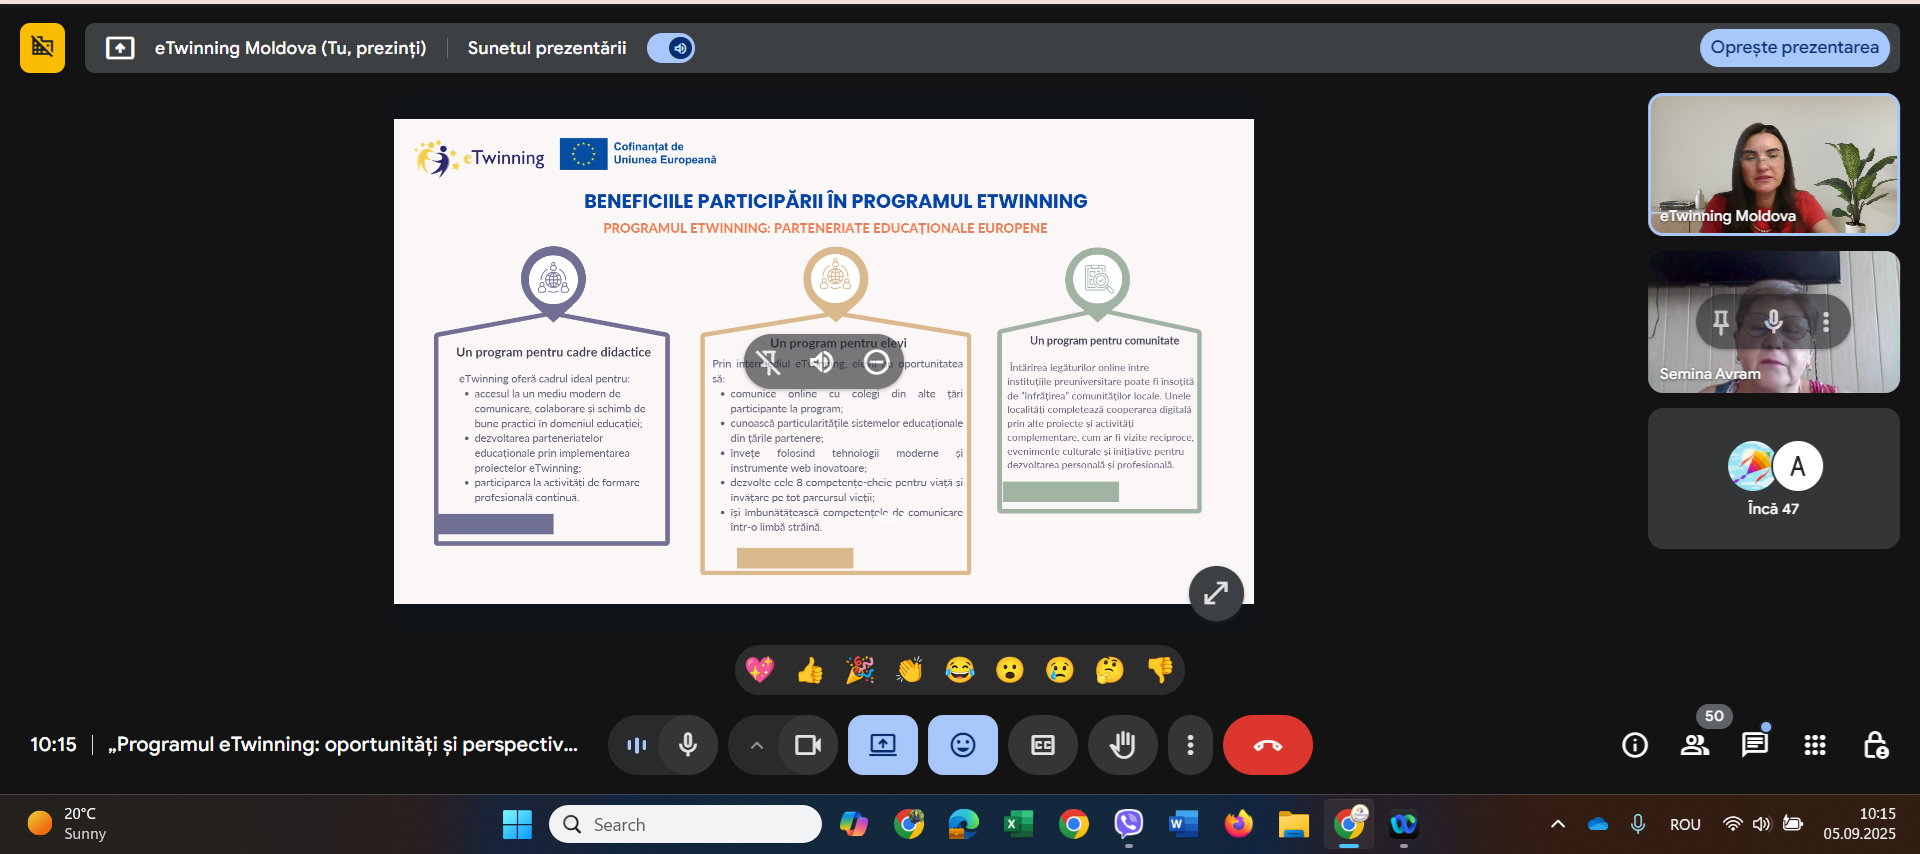Mute Semina Avram's microphone
The height and width of the screenshot is (854, 1920).
click(1773, 322)
